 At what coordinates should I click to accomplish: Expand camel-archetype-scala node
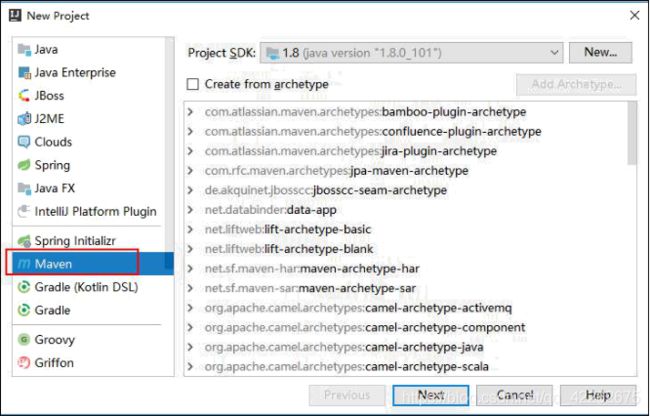pos(190,366)
